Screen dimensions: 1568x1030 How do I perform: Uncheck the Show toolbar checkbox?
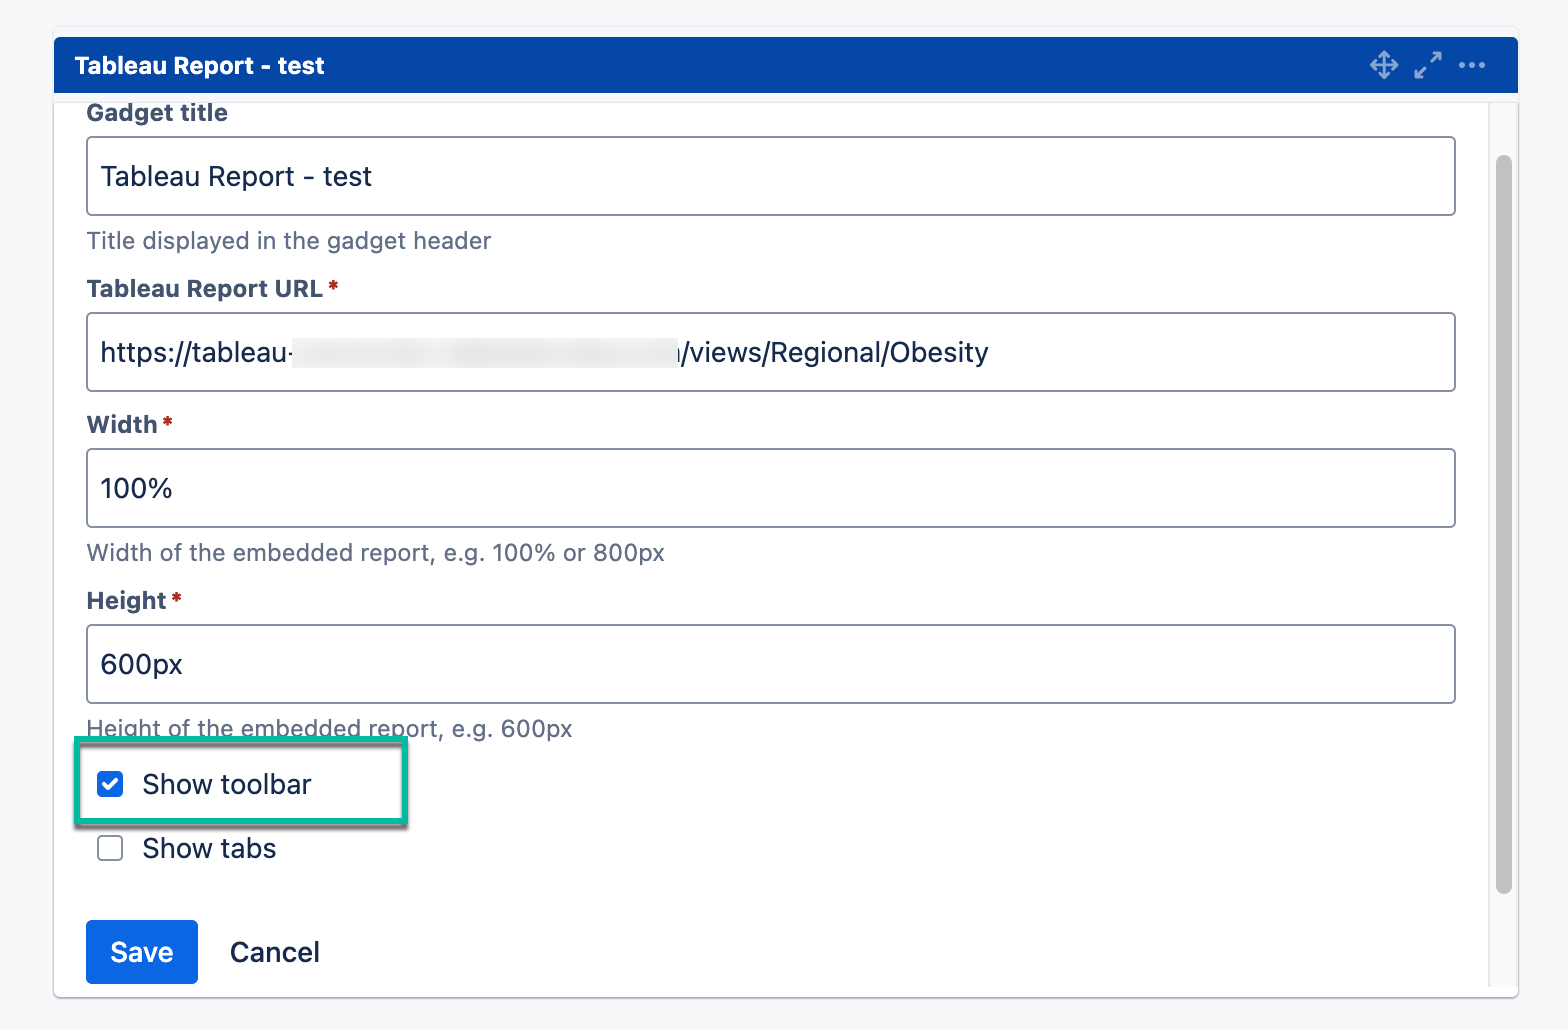pos(110,784)
